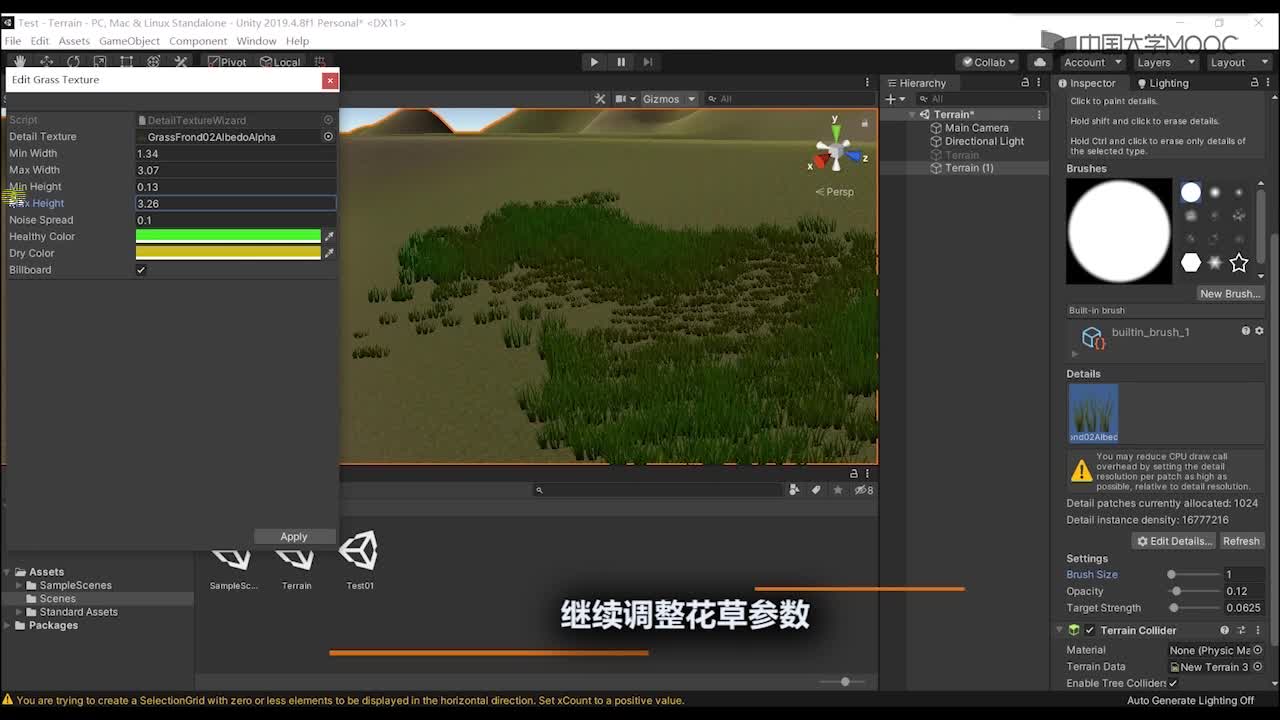
Task: Open the Account dropdown
Action: (x=1092, y=62)
